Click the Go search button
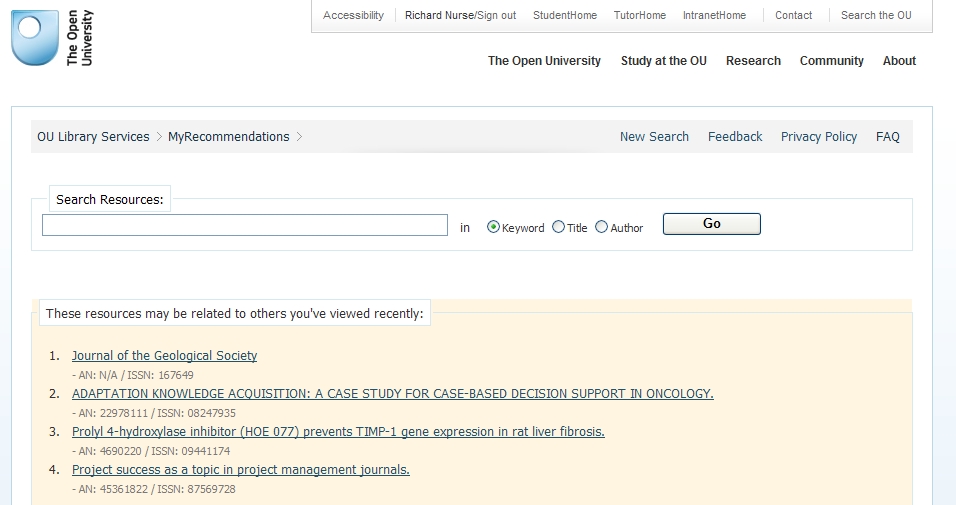Image resolution: width=956 pixels, height=505 pixels. [x=712, y=224]
